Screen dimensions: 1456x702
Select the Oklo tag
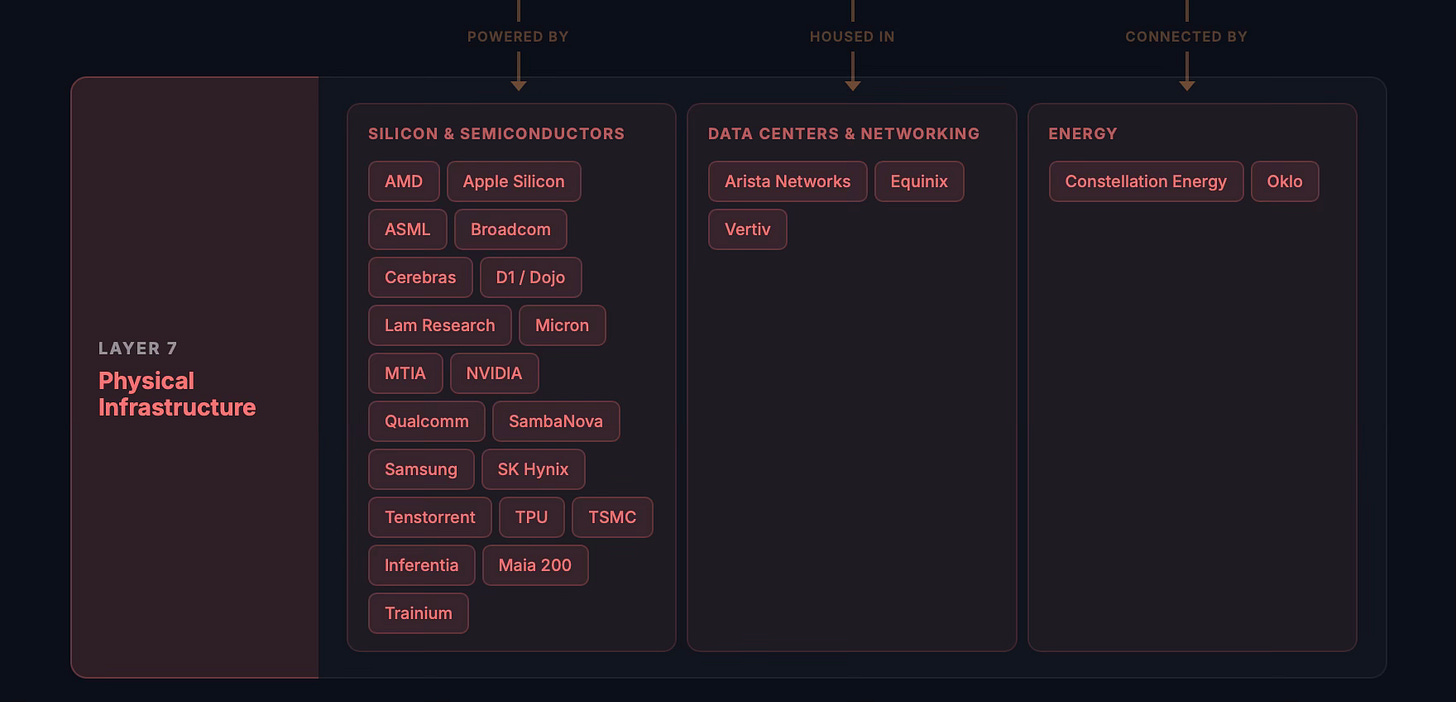[1285, 181]
